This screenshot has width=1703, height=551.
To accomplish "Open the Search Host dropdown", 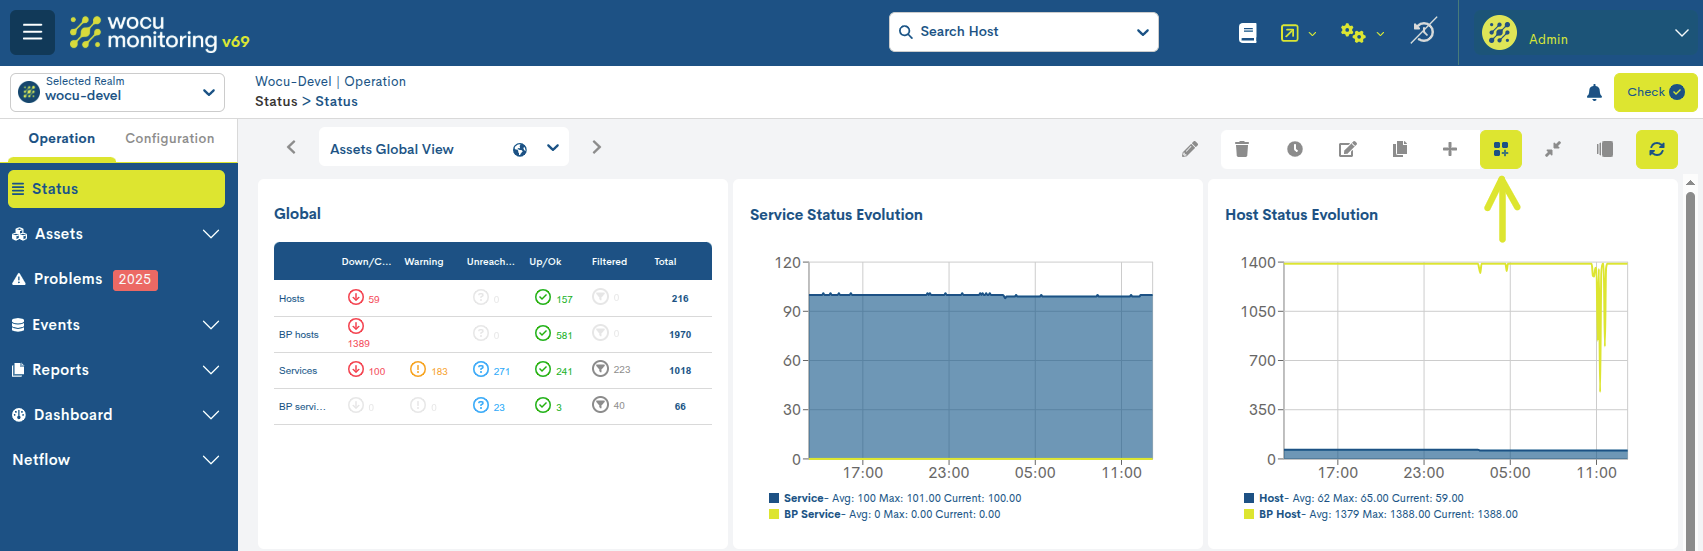I will point(1143,32).
